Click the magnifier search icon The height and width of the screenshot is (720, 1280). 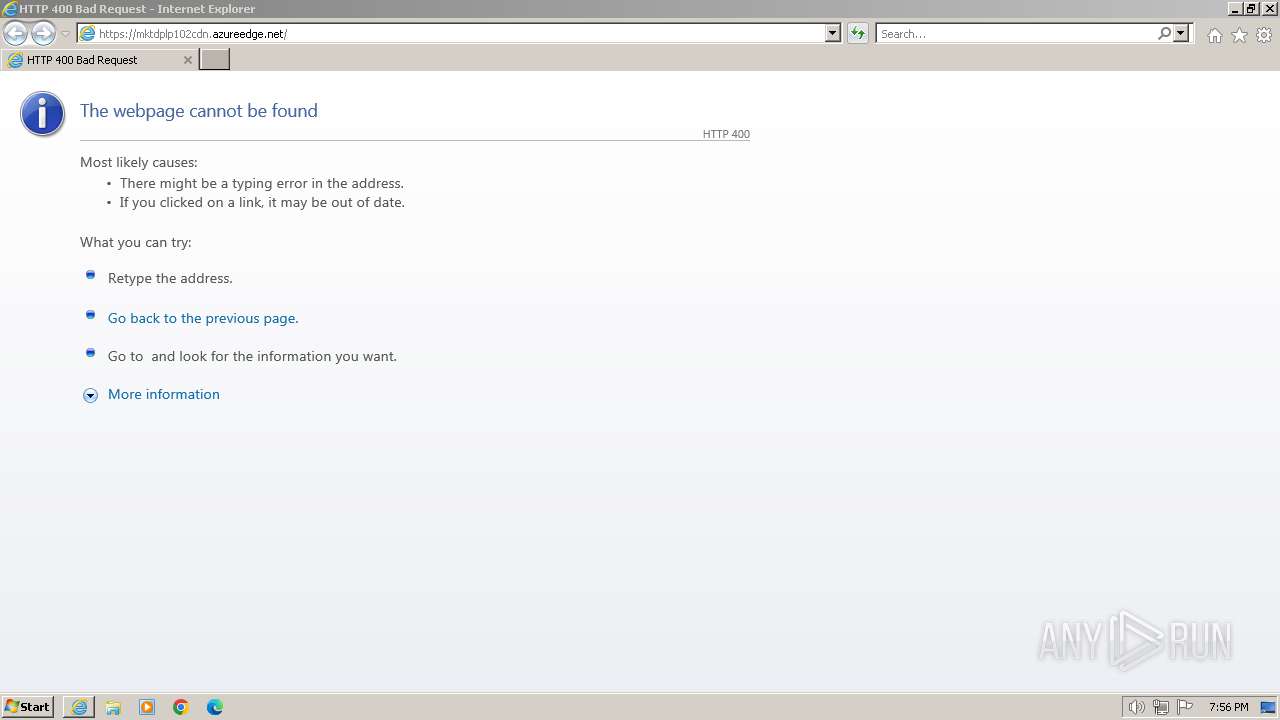tap(1164, 33)
